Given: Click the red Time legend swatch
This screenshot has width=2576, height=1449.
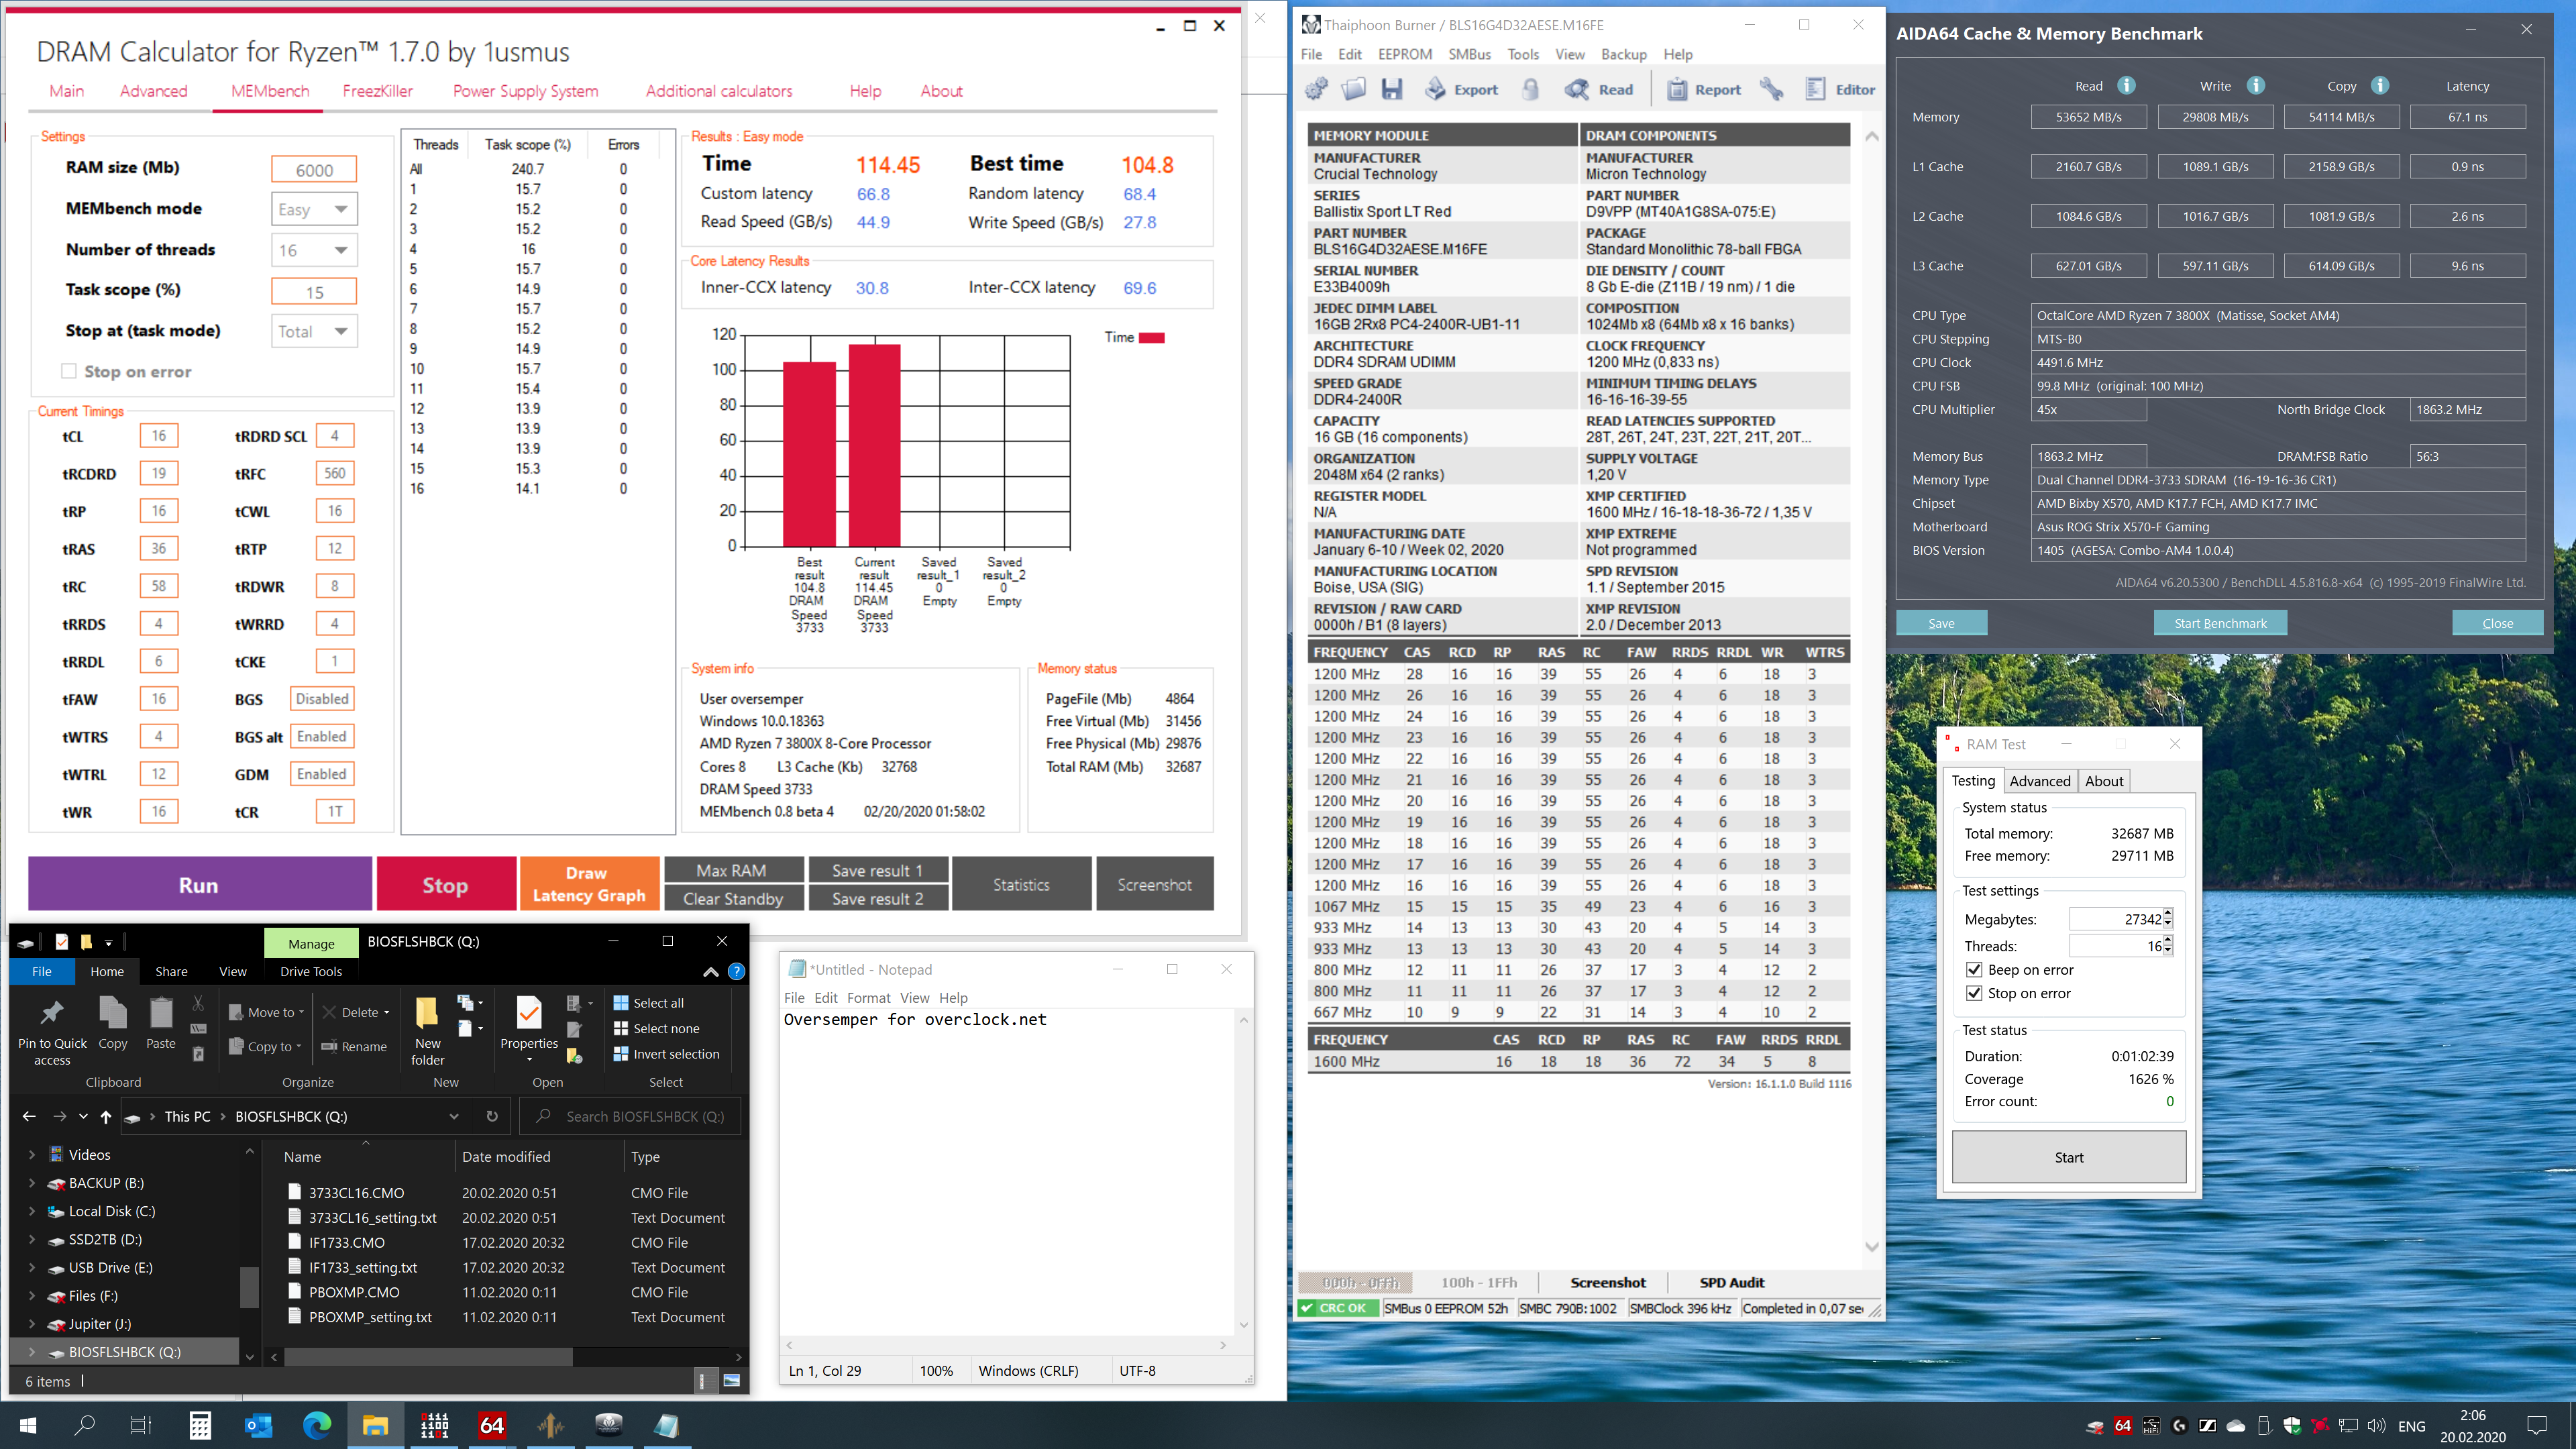Looking at the screenshot, I should coord(1152,338).
